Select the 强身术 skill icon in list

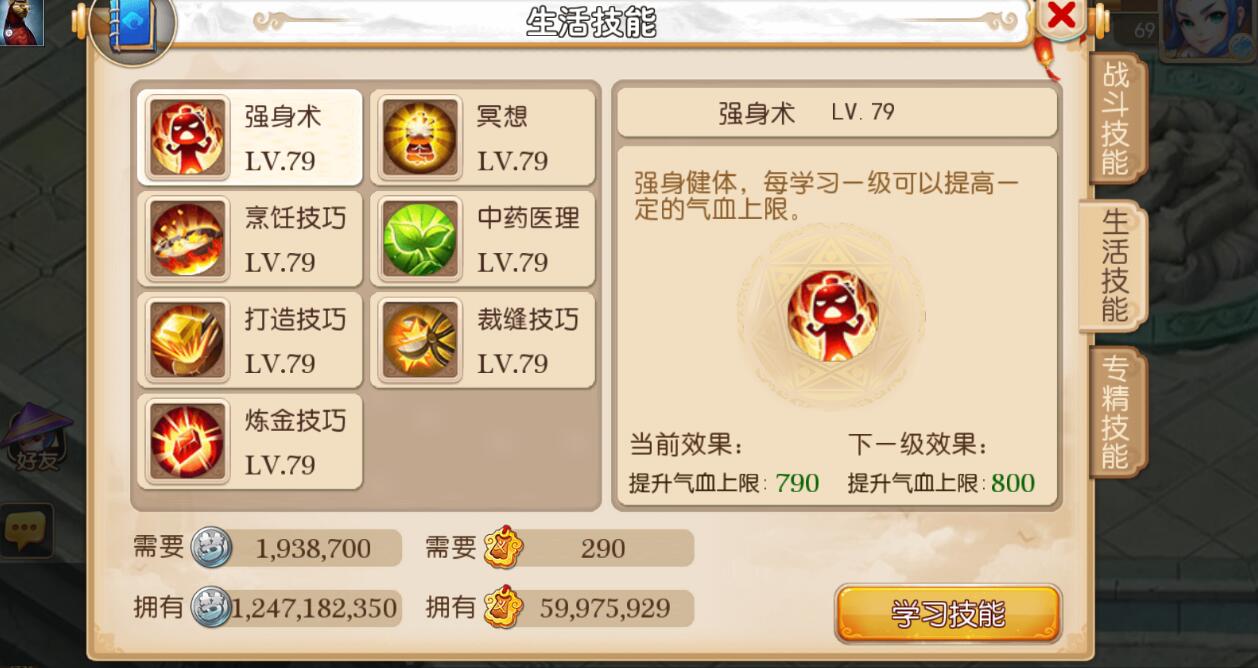[x=188, y=138]
